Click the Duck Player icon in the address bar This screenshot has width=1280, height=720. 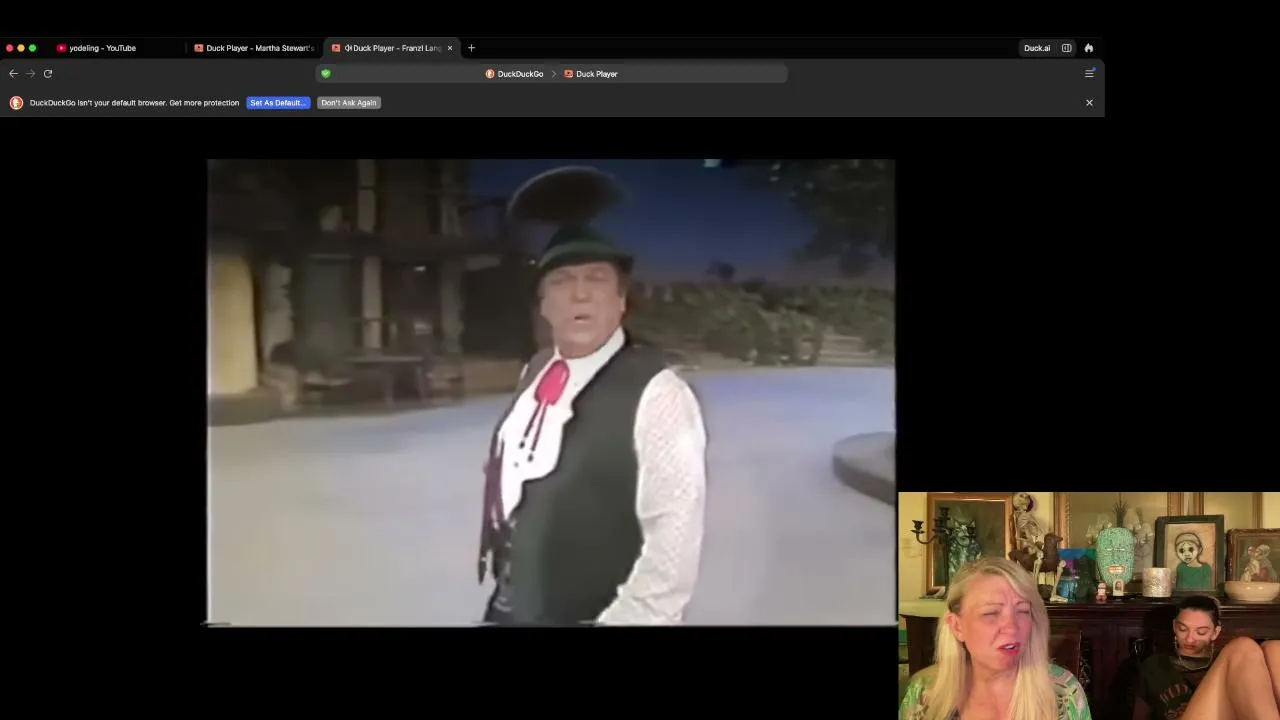point(568,74)
